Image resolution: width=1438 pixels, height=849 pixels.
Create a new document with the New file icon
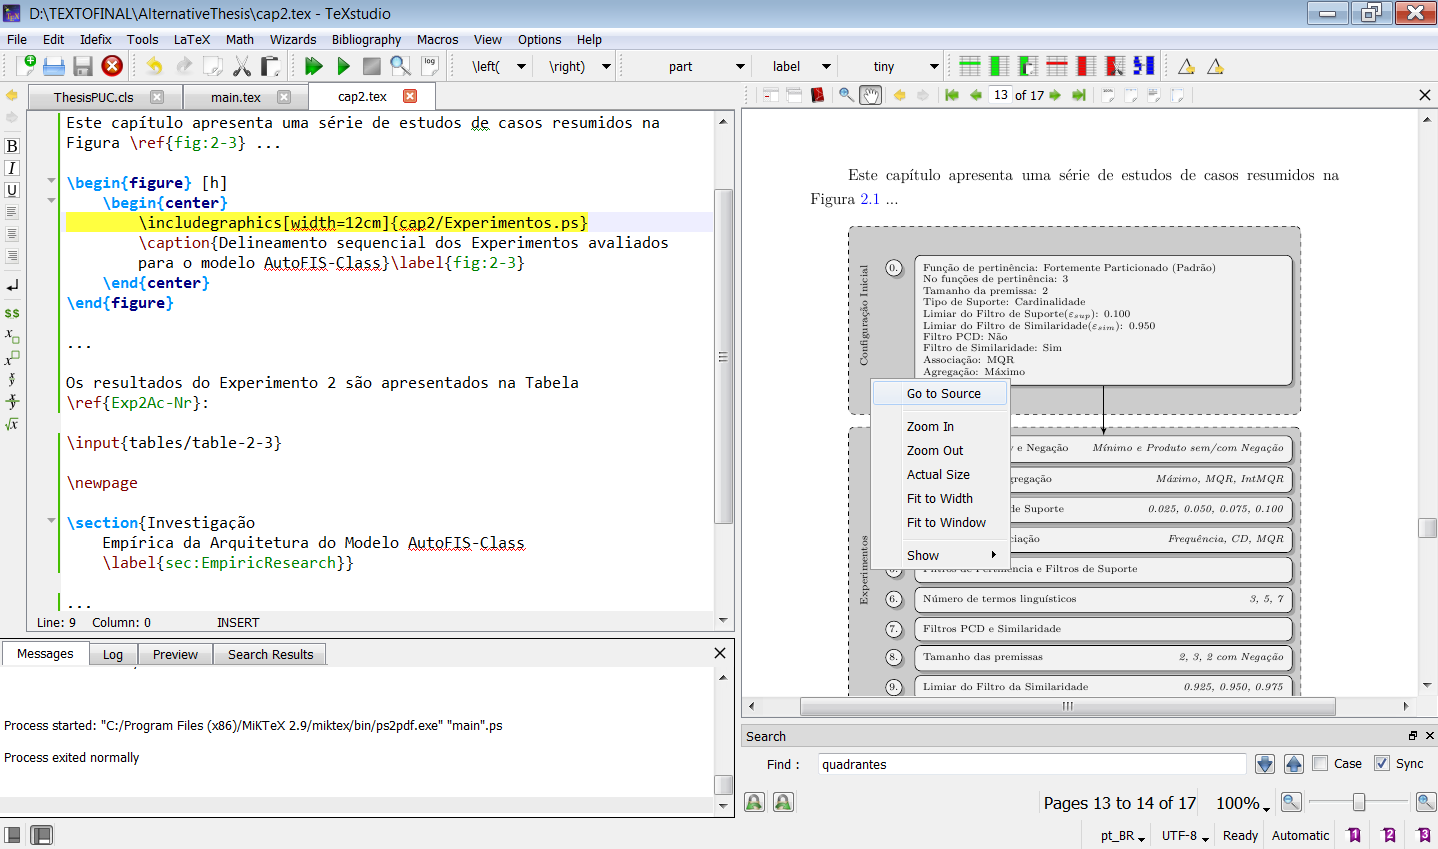coord(26,66)
